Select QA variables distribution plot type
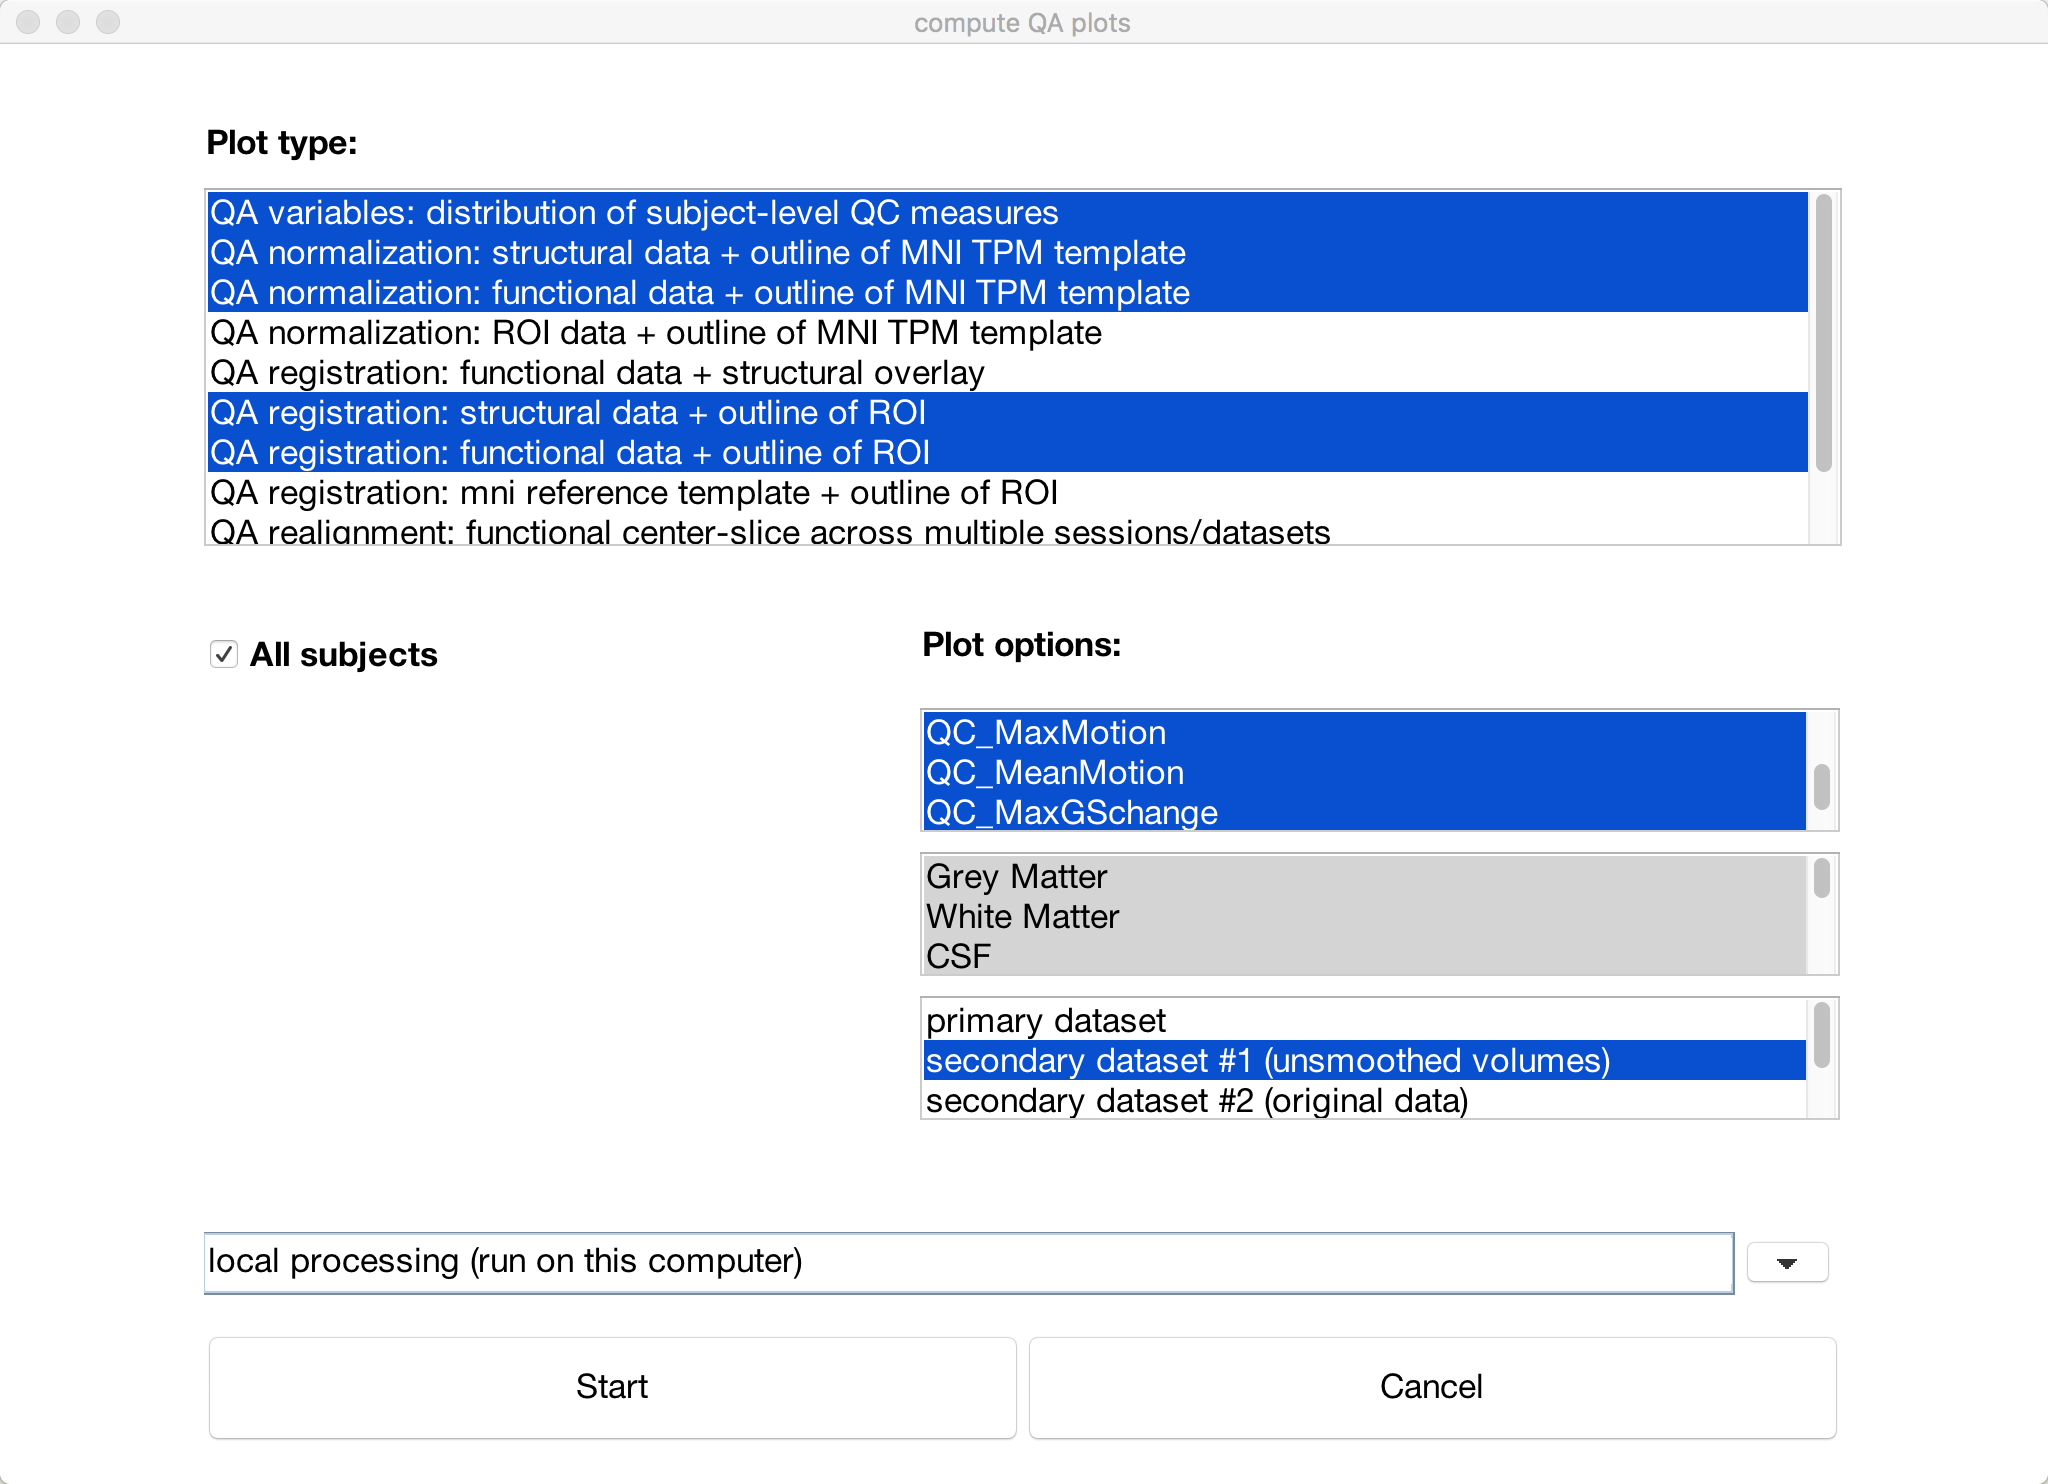This screenshot has height=1484, width=2048. (x=1007, y=212)
